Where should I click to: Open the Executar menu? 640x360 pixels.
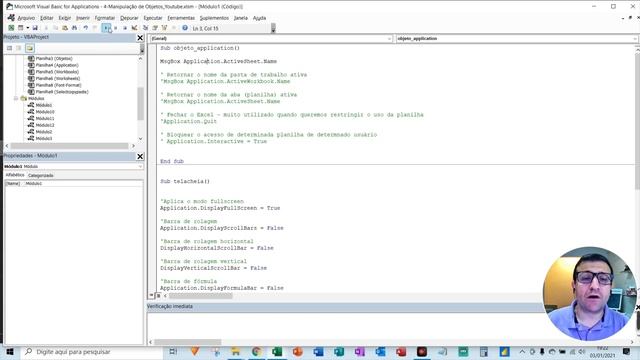point(153,18)
